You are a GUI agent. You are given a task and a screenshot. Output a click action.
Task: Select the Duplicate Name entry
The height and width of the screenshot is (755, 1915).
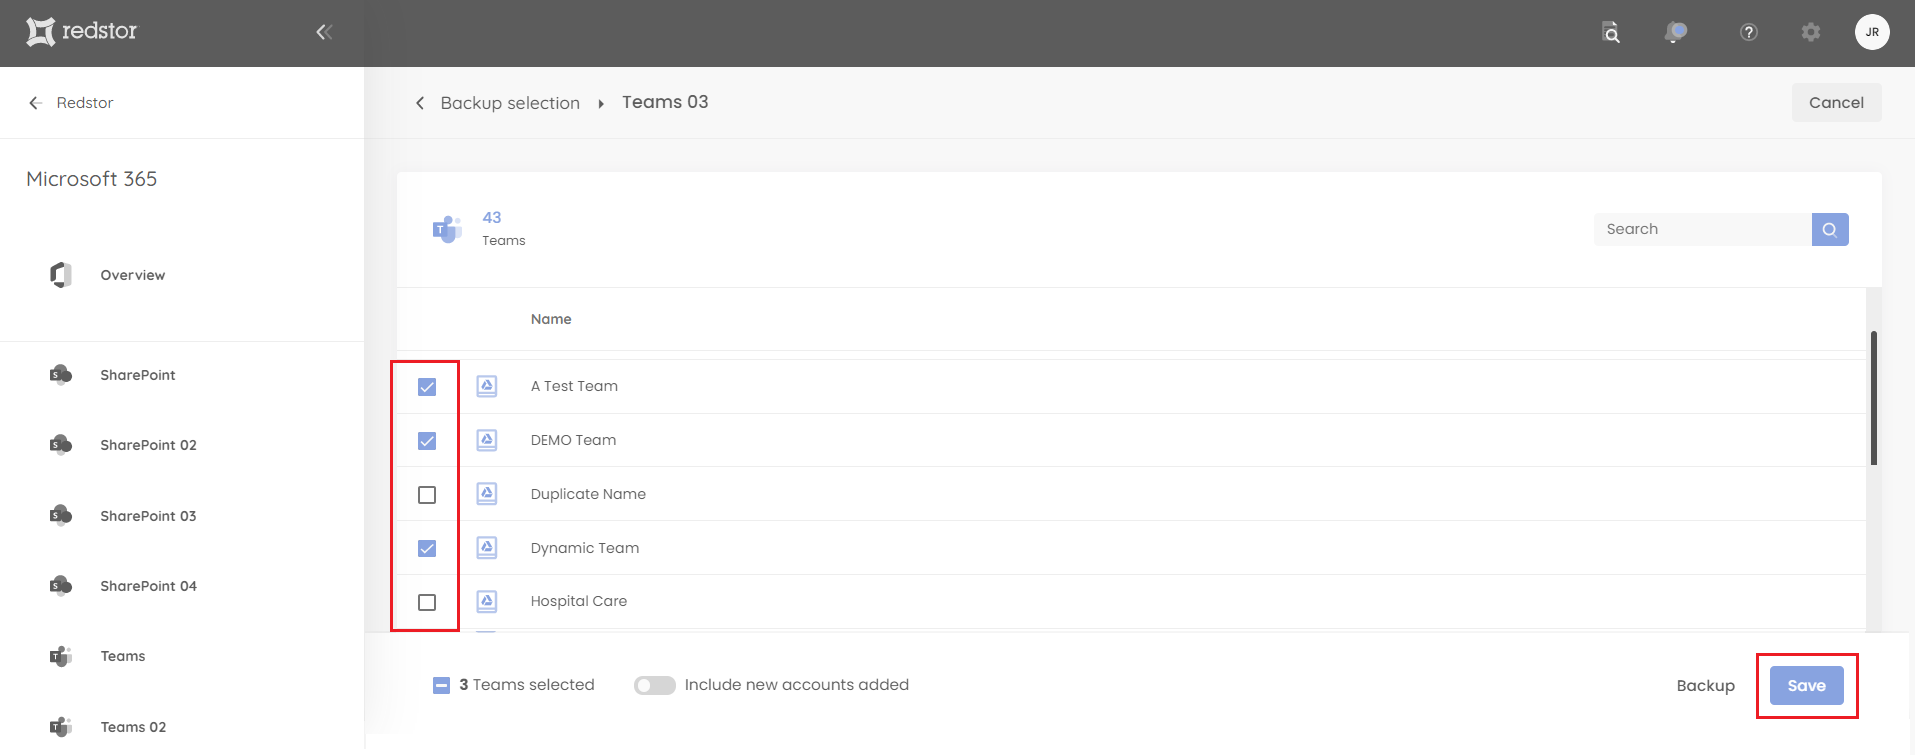point(588,494)
